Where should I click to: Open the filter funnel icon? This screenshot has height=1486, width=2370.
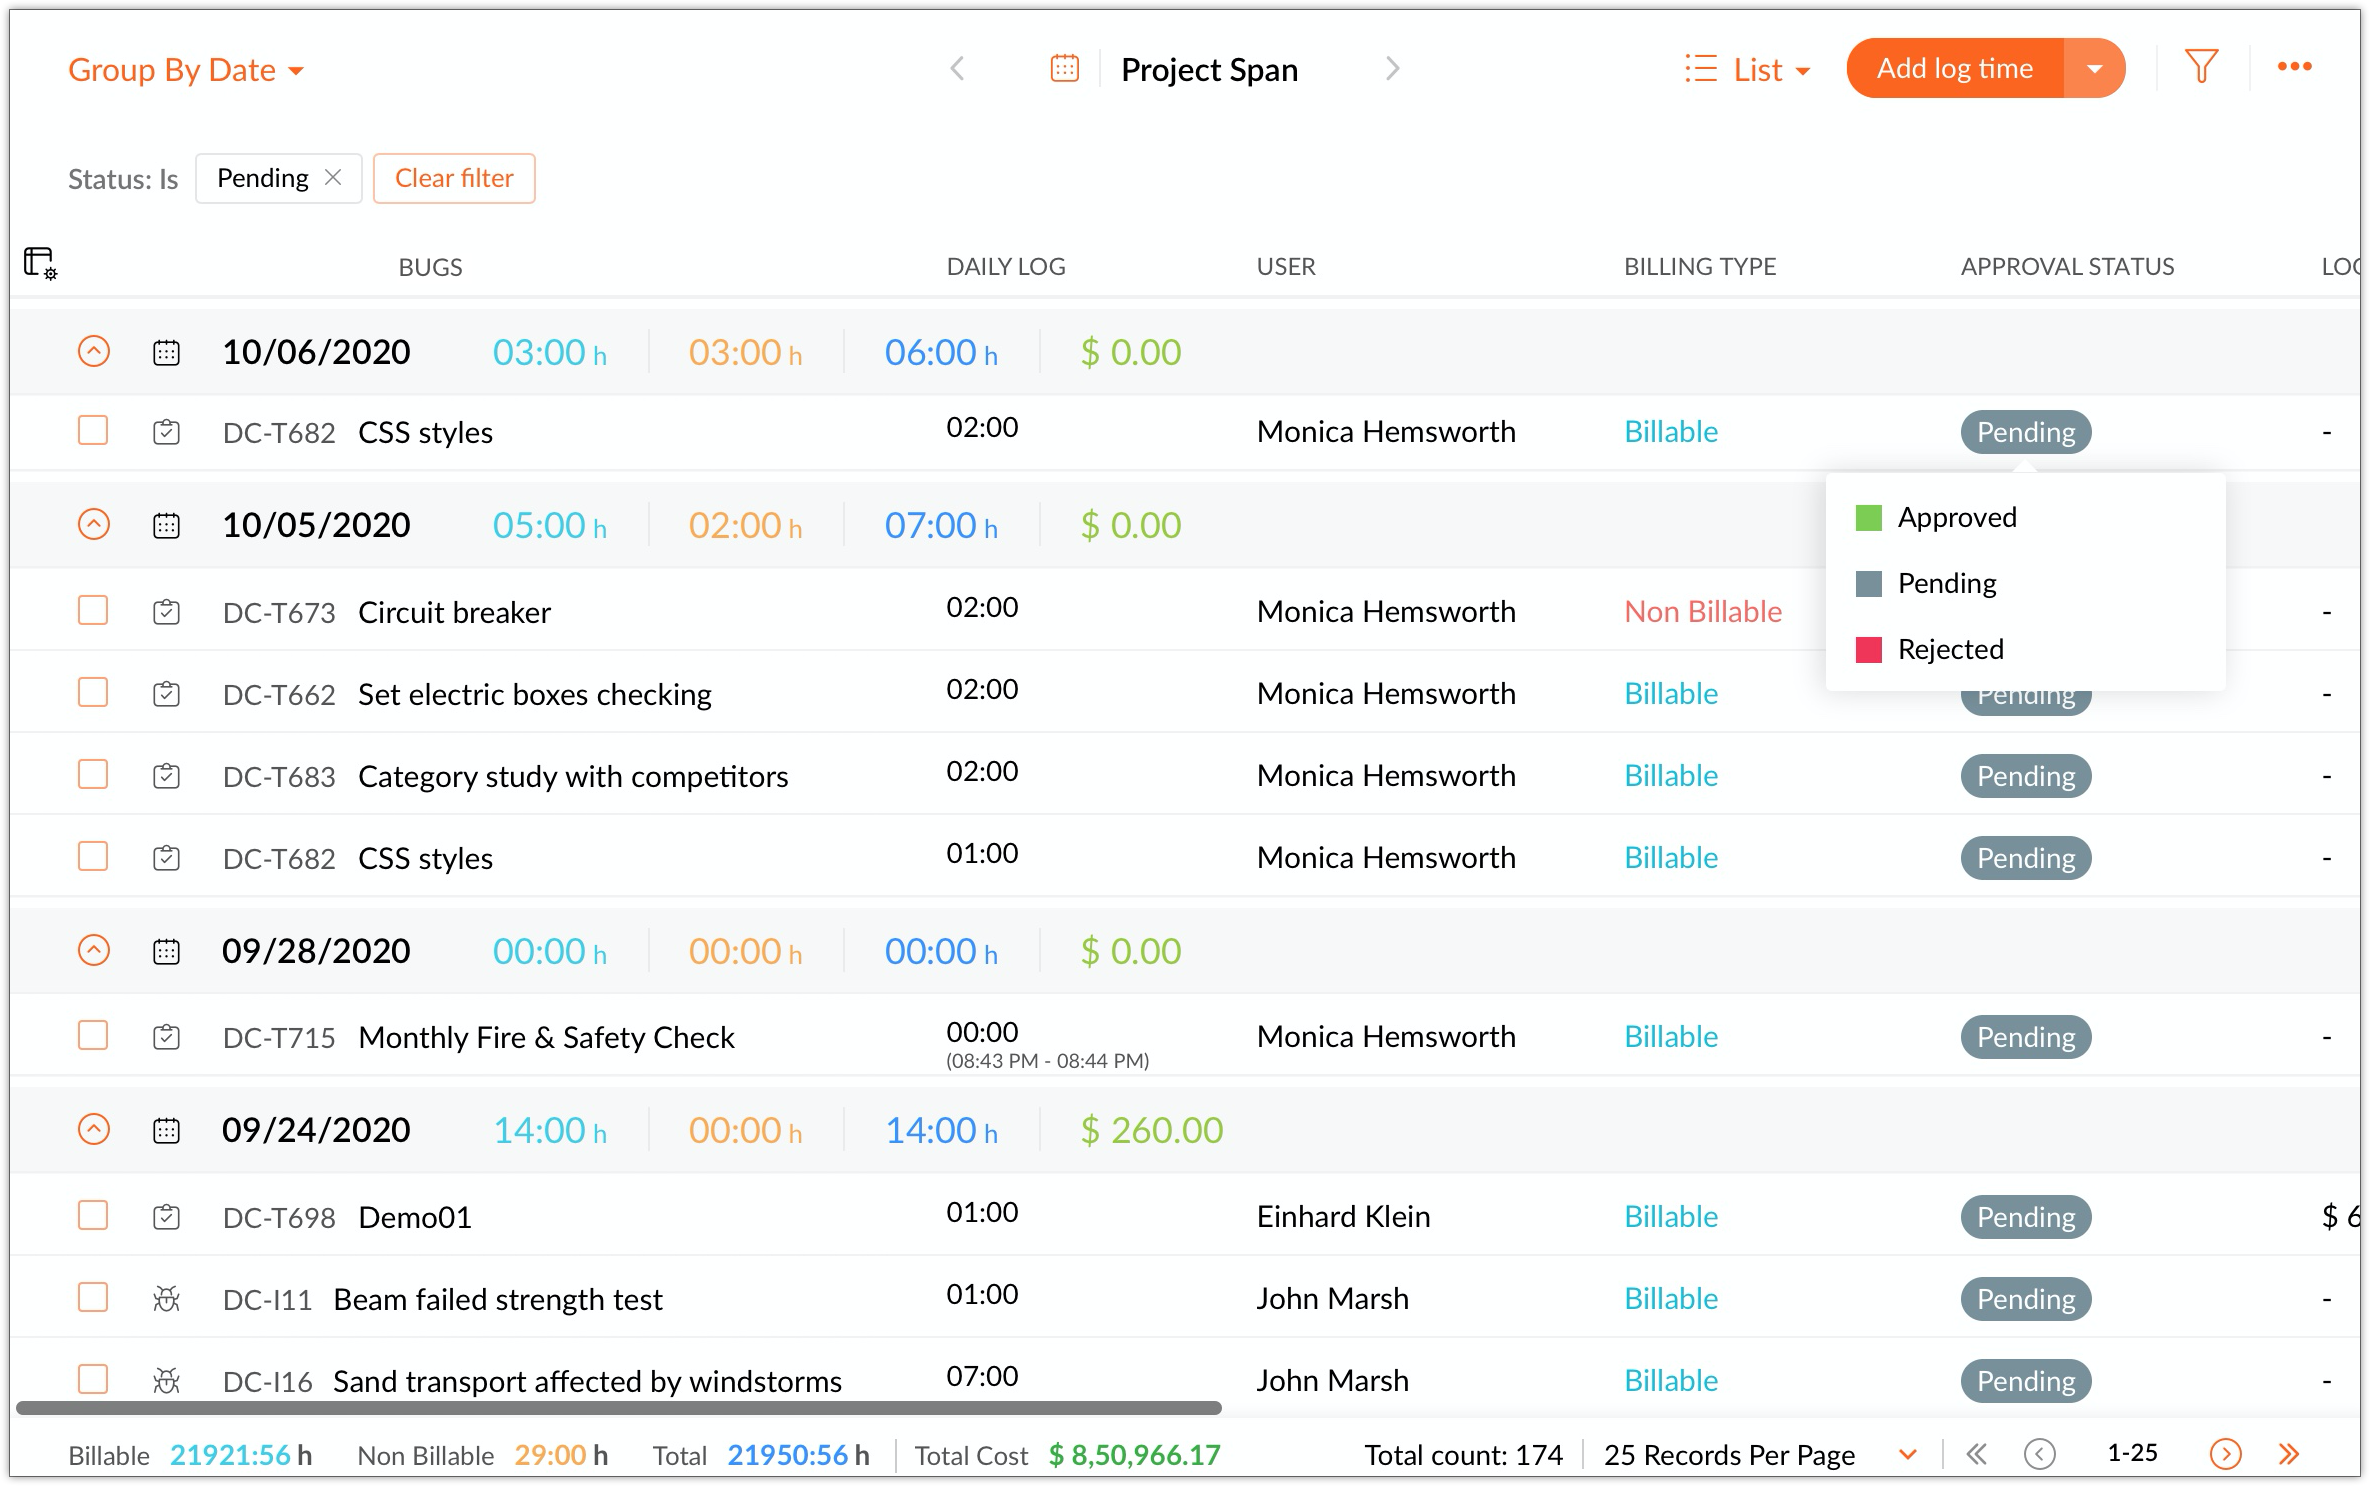pyautogui.click(x=2201, y=67)
